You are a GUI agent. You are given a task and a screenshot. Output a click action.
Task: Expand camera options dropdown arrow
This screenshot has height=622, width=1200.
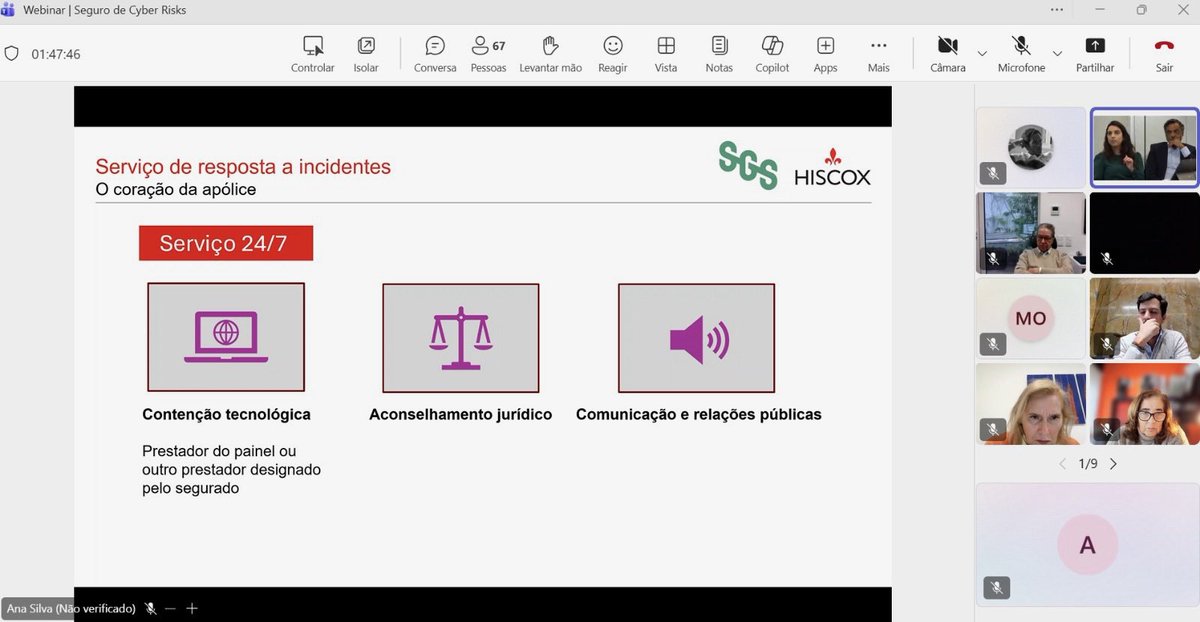[982, 53]
